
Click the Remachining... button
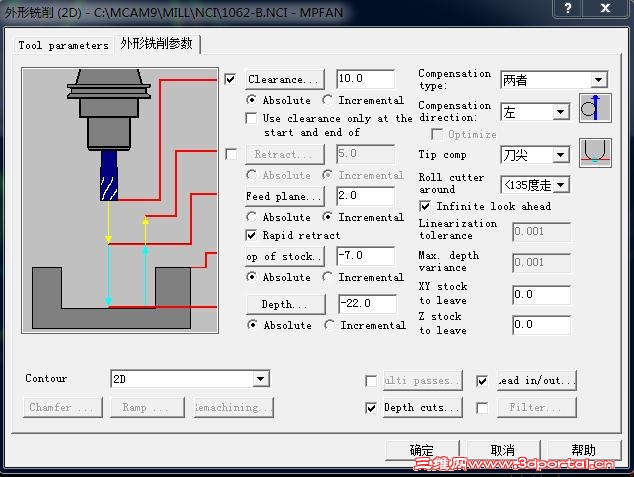pos(234,407)
